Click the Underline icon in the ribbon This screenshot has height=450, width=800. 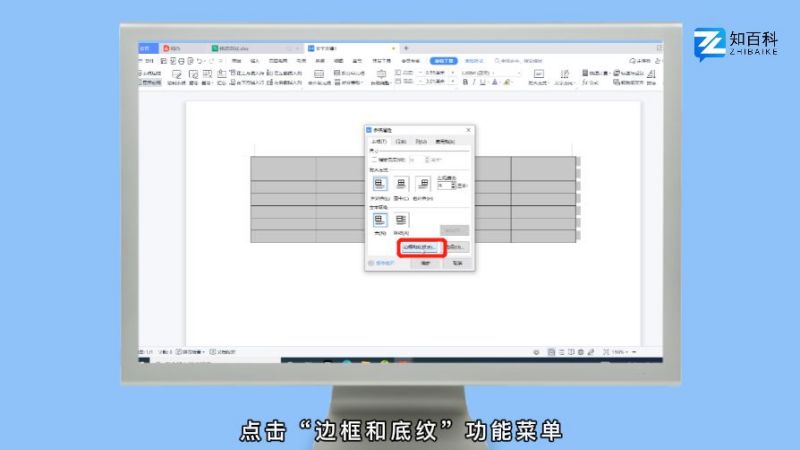[481, 82]
